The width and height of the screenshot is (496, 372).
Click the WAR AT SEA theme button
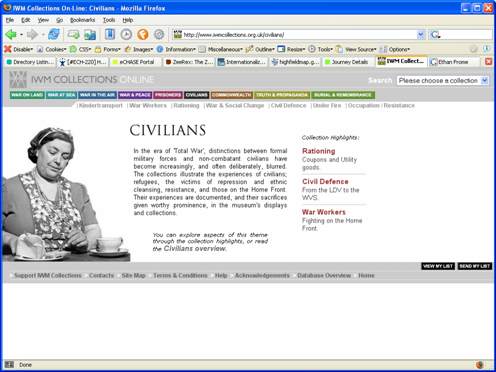click(x=61, y=95)
